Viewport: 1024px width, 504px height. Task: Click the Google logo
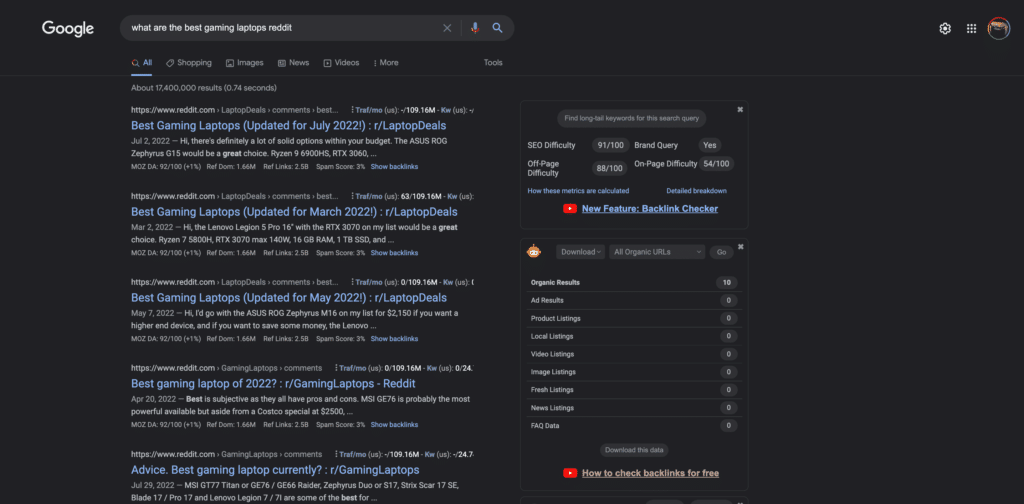pyautogui.click(x=68, y=28)
